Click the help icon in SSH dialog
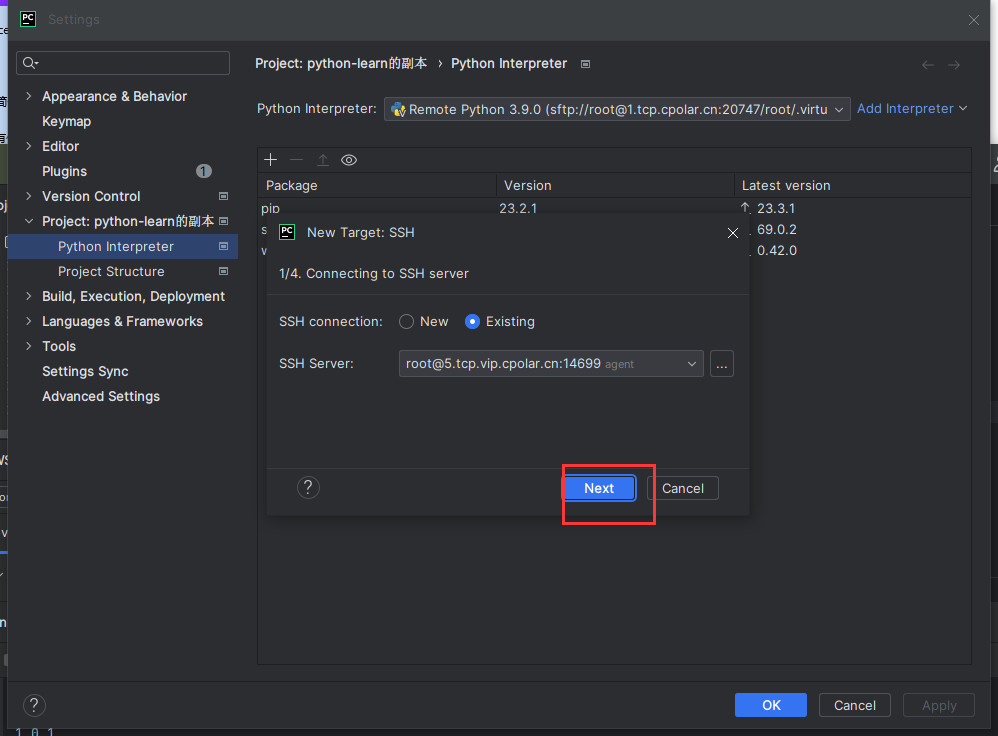This screenshot has width=998, height=736. 309,488
